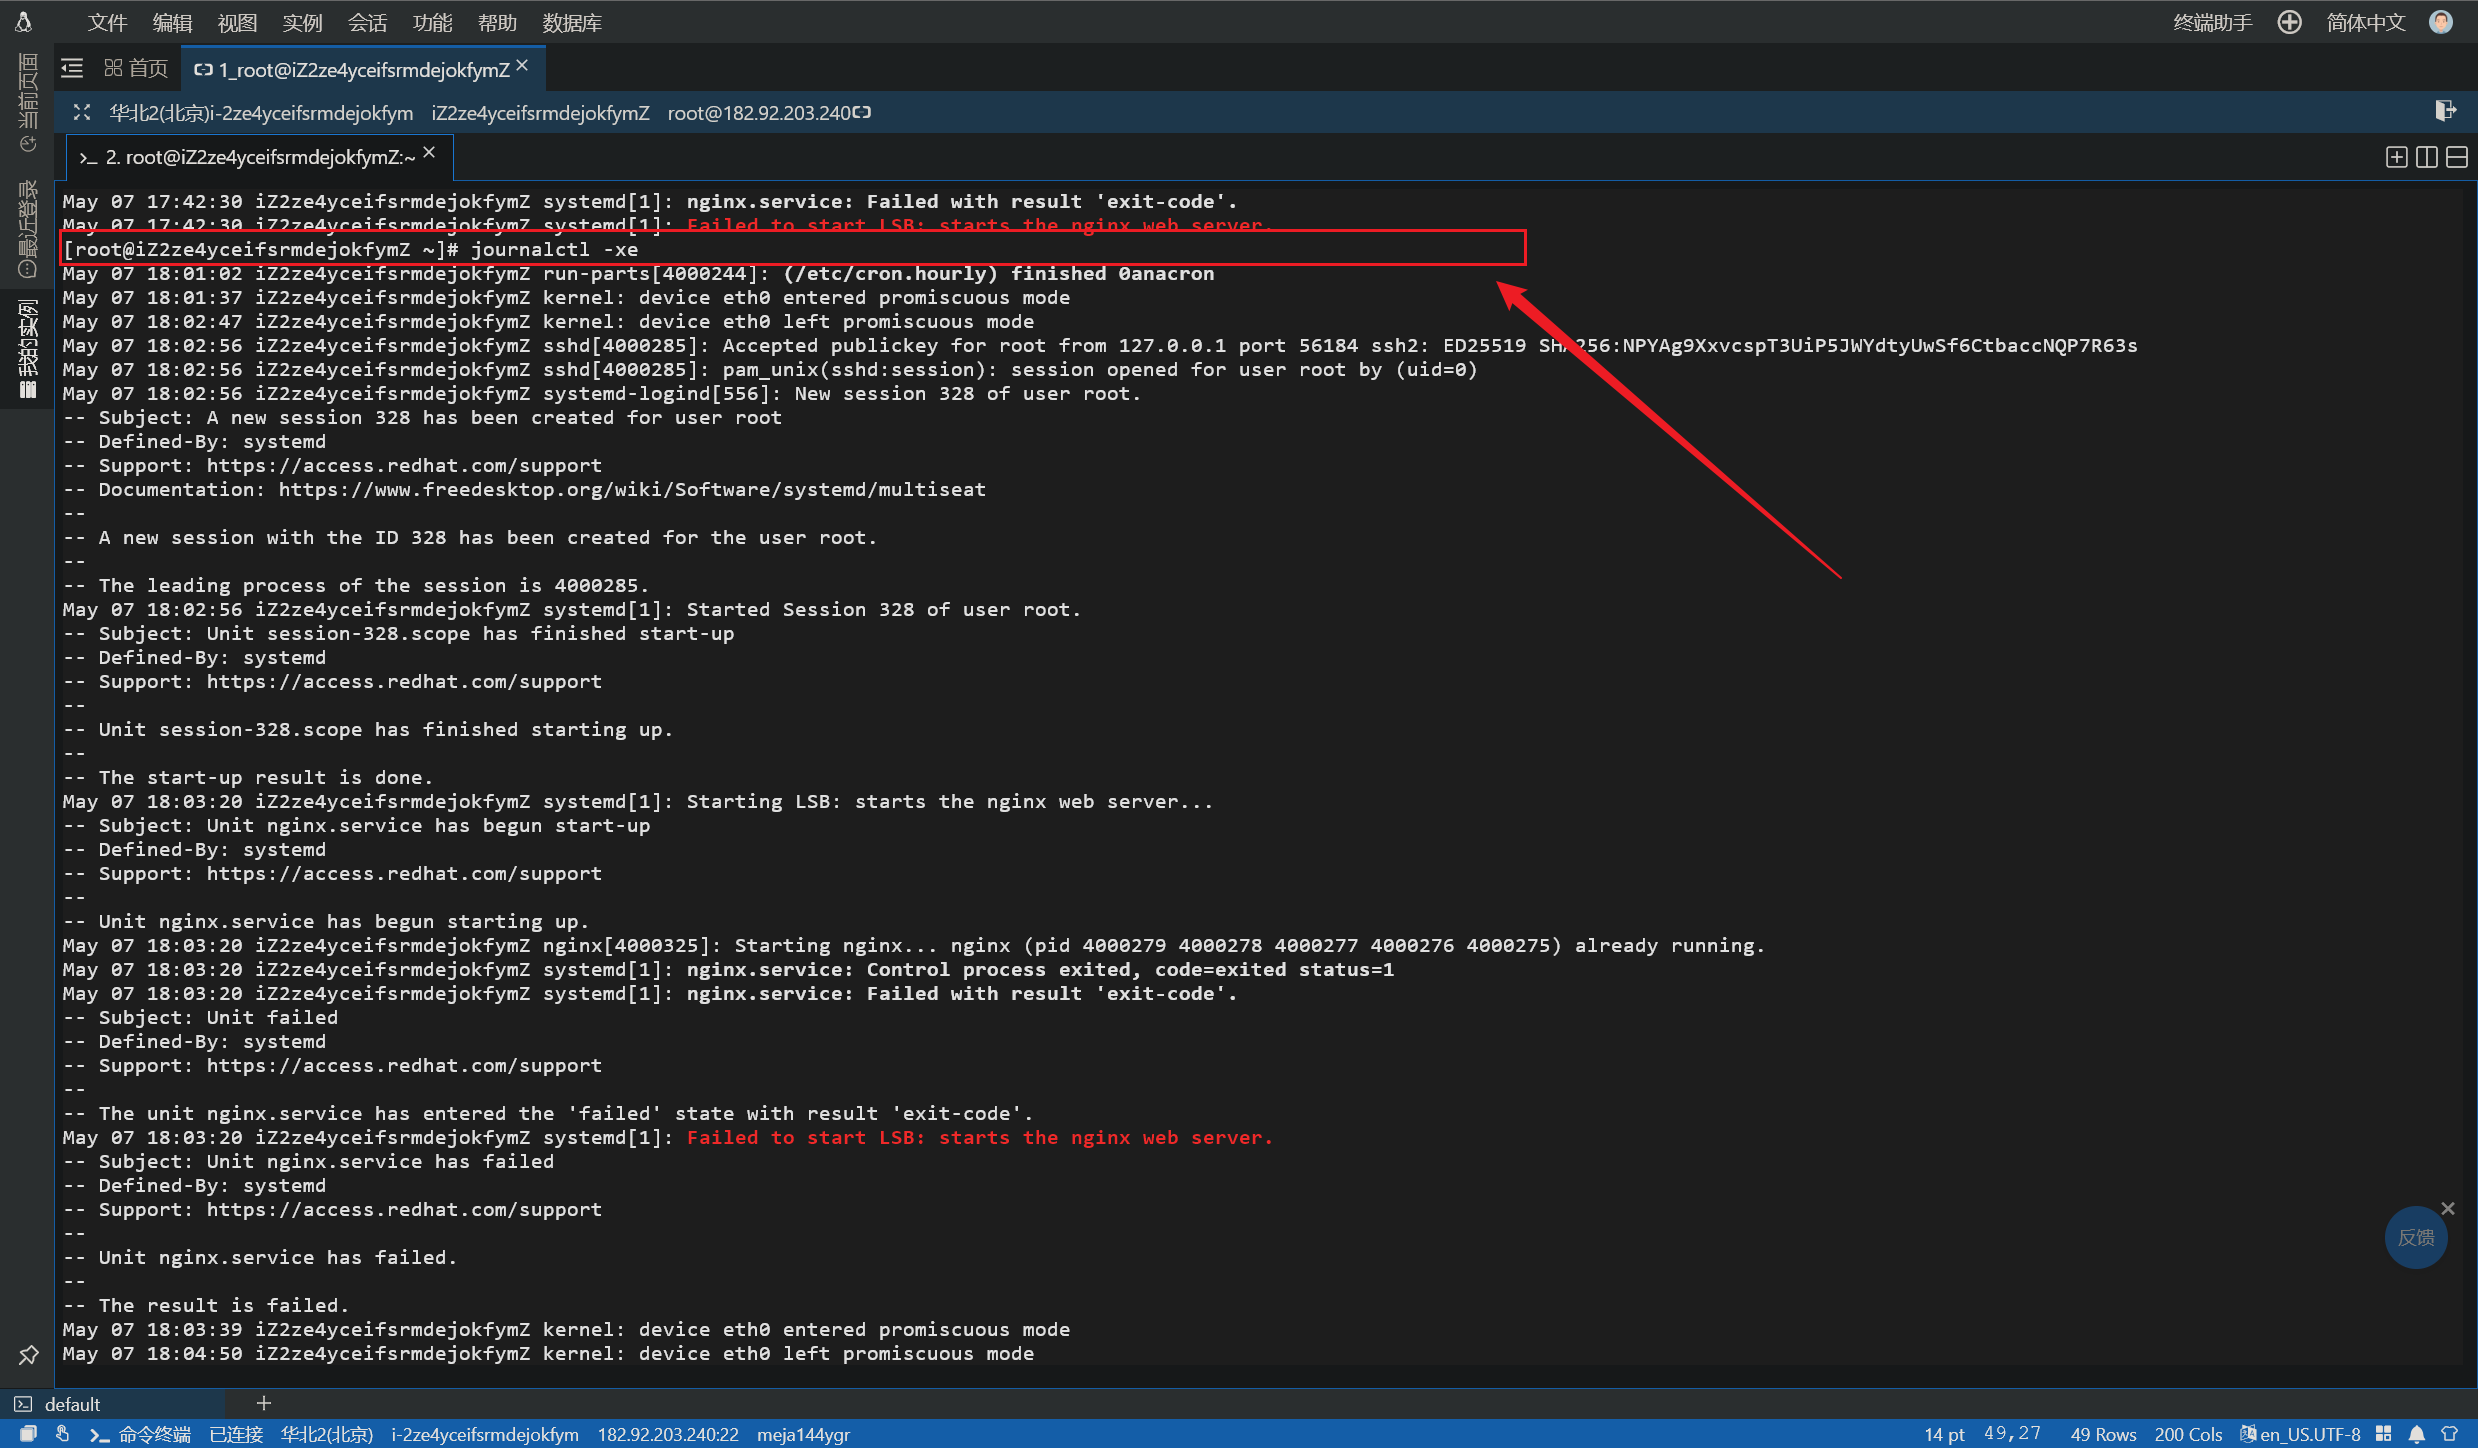The image size is (2478, 1448).
Task: Select the default terminal profile tab
Action: click(x=72, y=1404)
